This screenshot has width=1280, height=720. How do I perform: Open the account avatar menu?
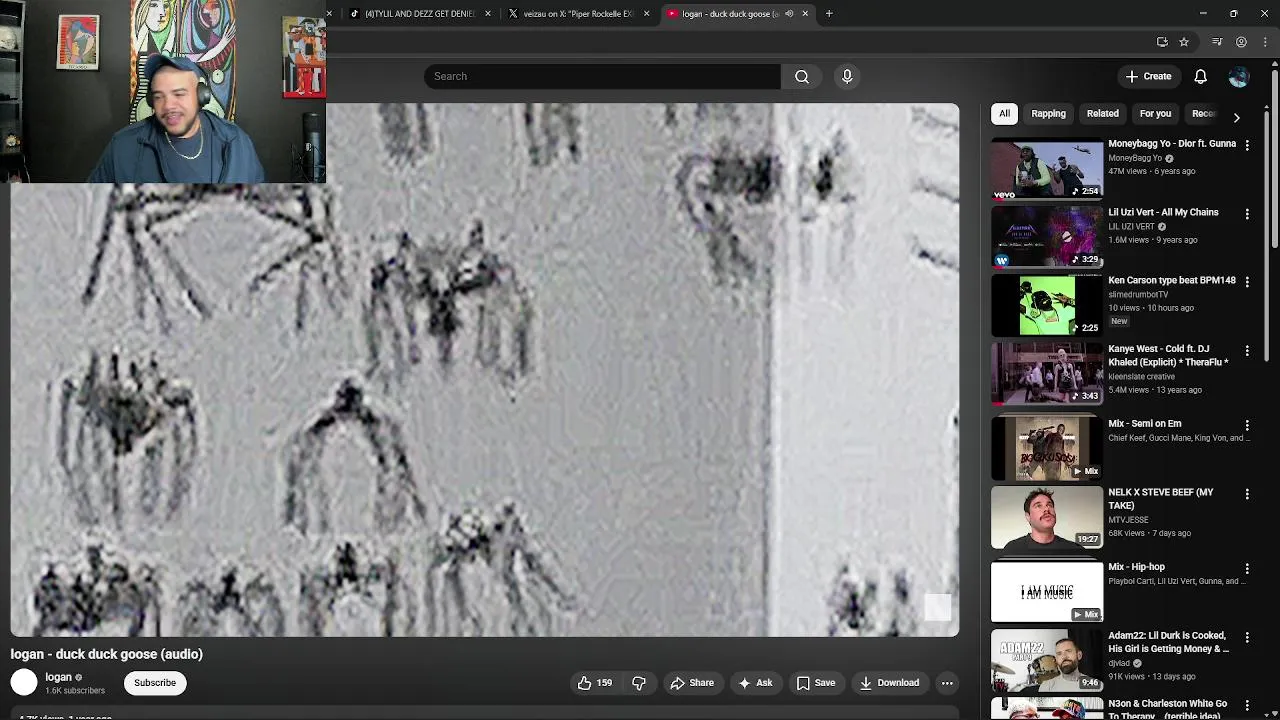coord(1238,76)
